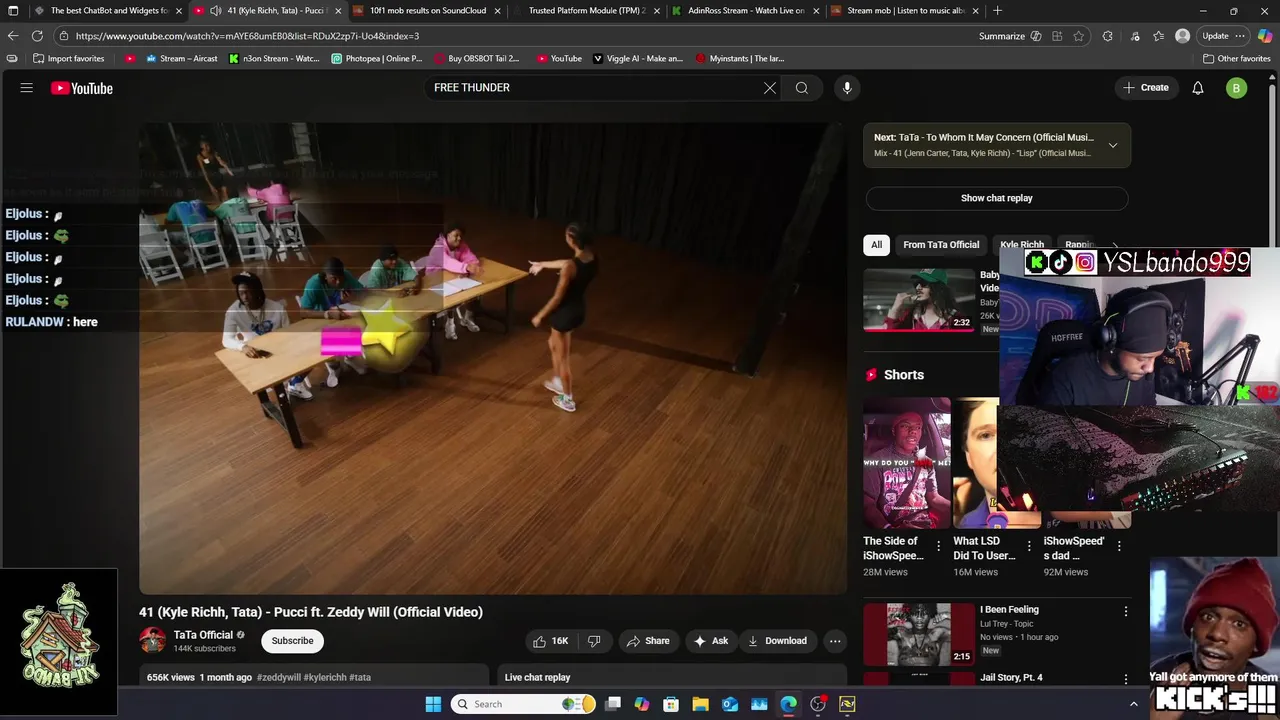Select the All filter chip
Viewport: 1280px width, 720px height.
pos(876,245)
